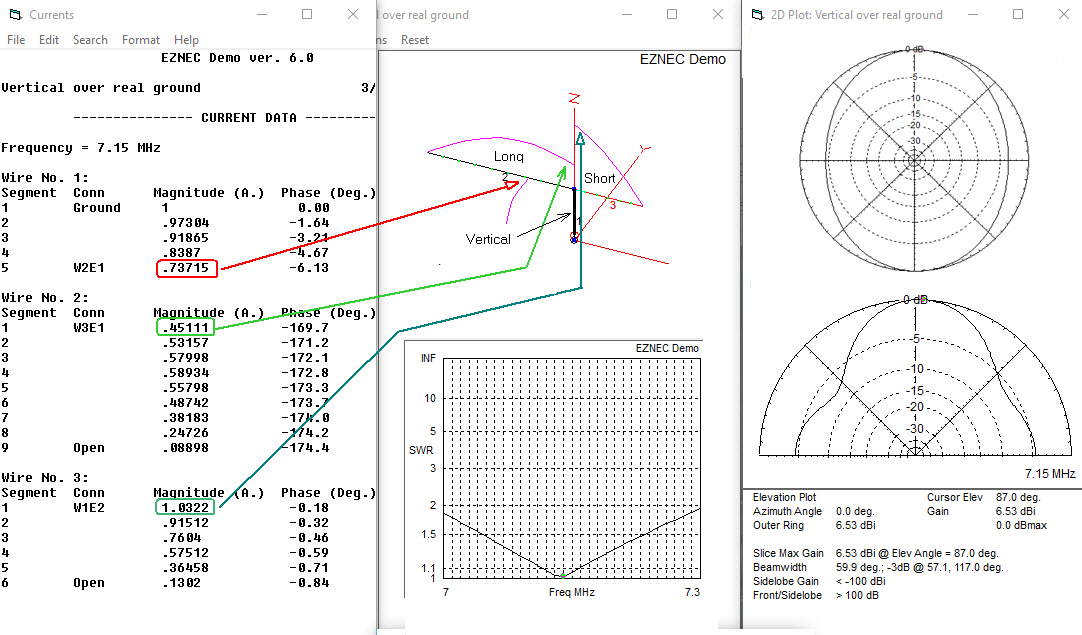Maximize the Currents window
Image resolution: width=1082 pixels, height=635 pixels.
point(307,15)
